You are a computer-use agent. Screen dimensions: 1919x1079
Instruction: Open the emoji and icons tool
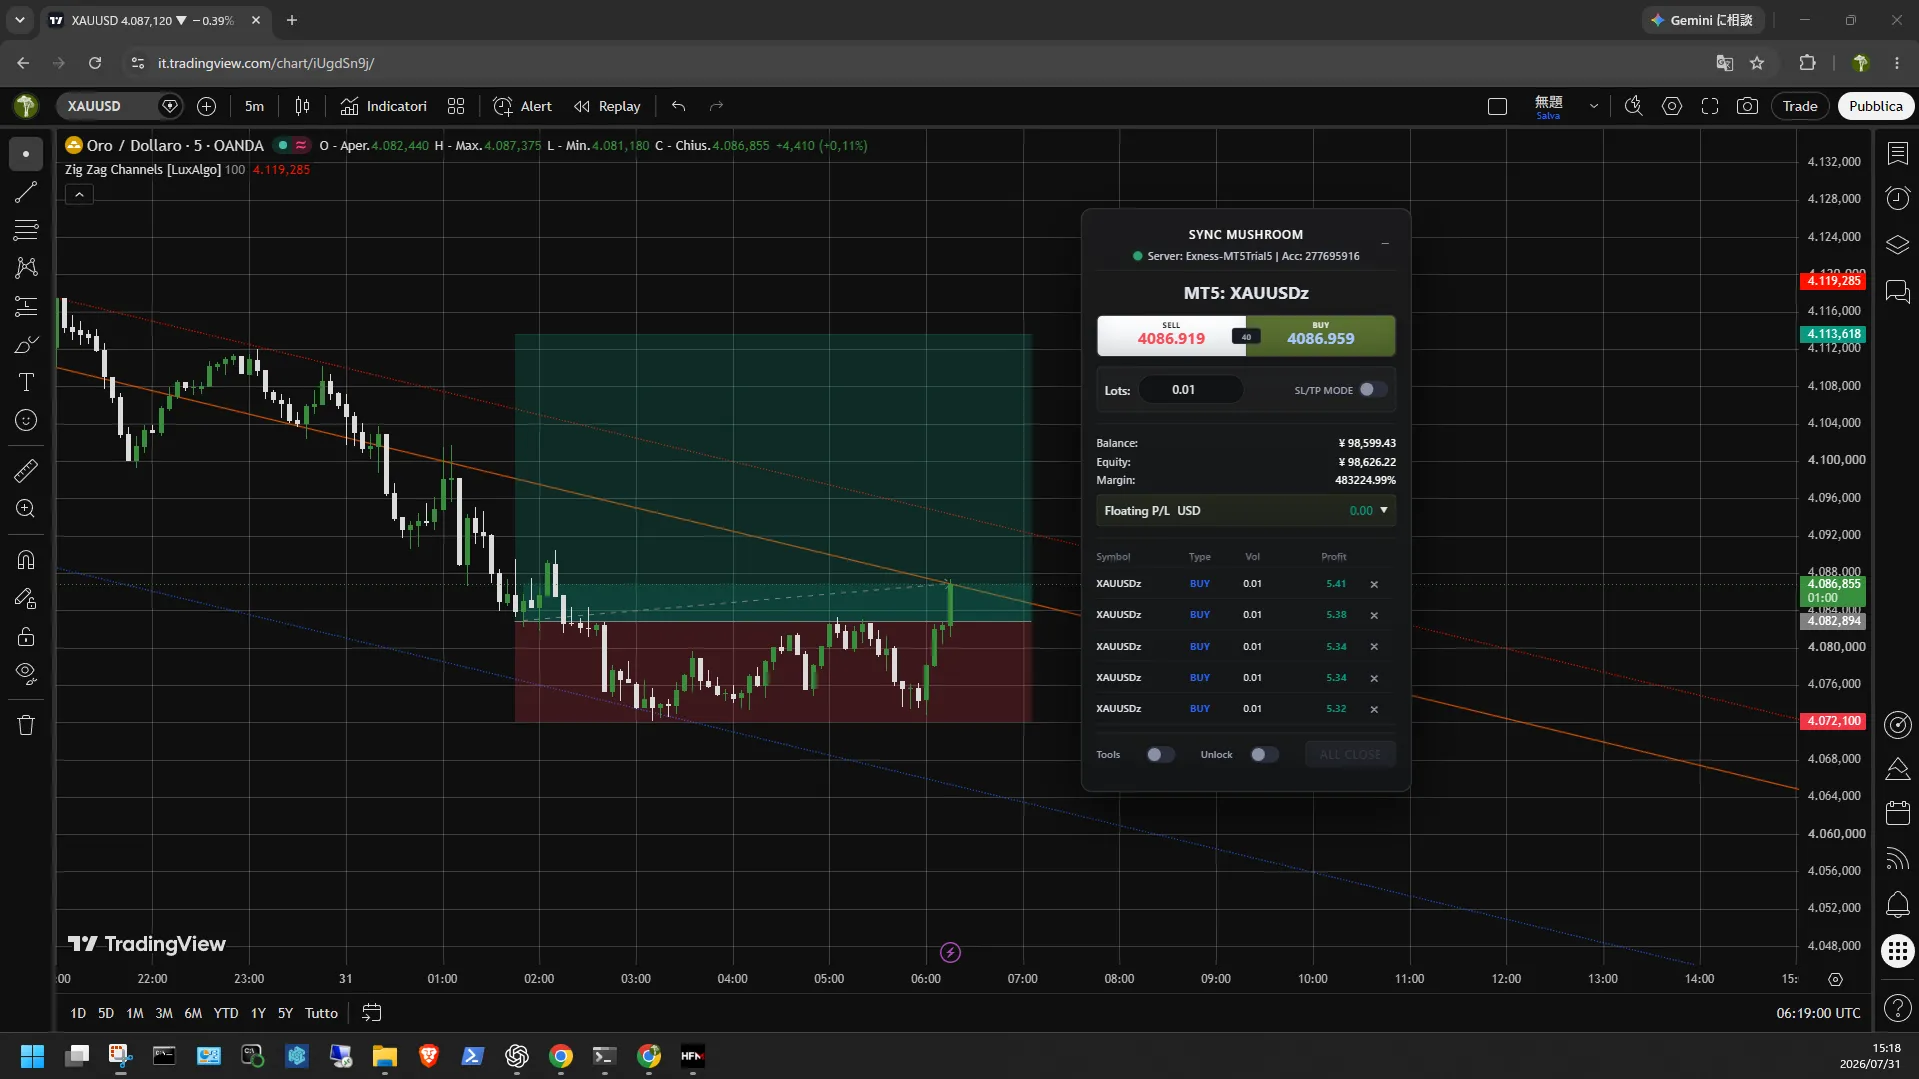26,421
